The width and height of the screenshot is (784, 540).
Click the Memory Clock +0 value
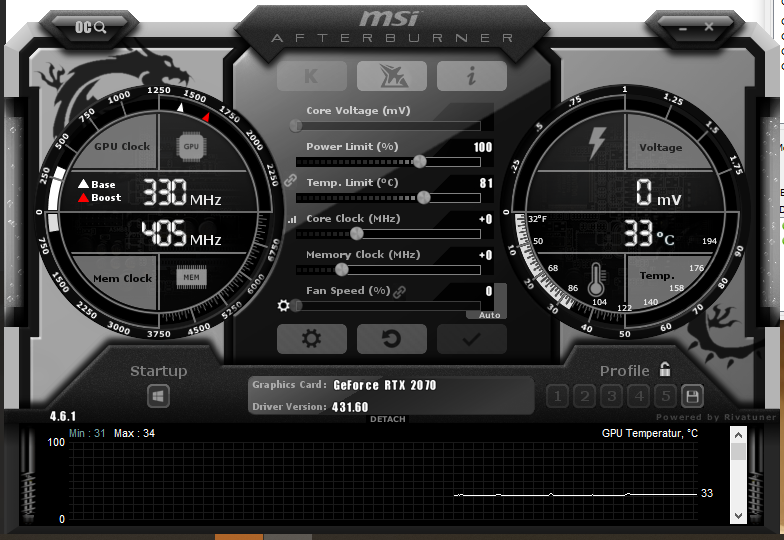click(x=485, y=255)
